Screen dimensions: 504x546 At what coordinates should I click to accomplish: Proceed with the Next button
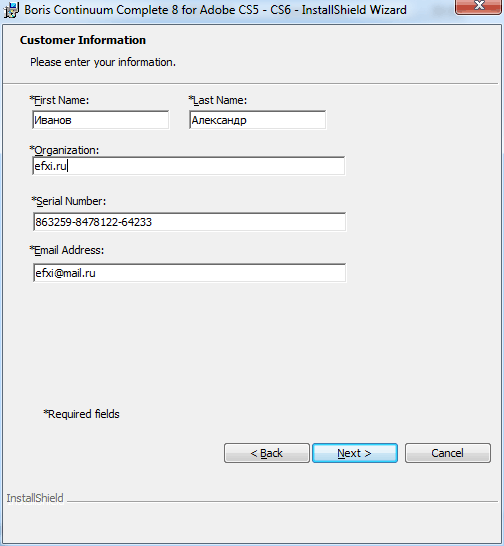355,453
